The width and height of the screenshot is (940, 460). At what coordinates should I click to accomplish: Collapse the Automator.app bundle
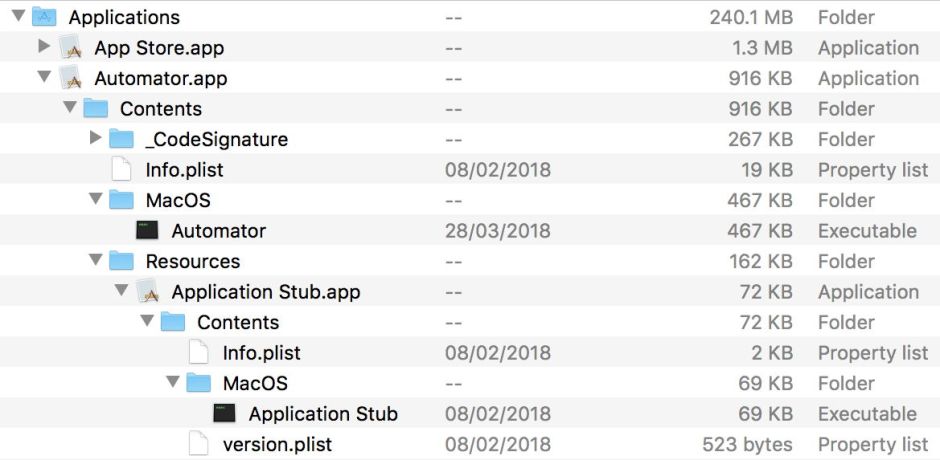point(43,78)
